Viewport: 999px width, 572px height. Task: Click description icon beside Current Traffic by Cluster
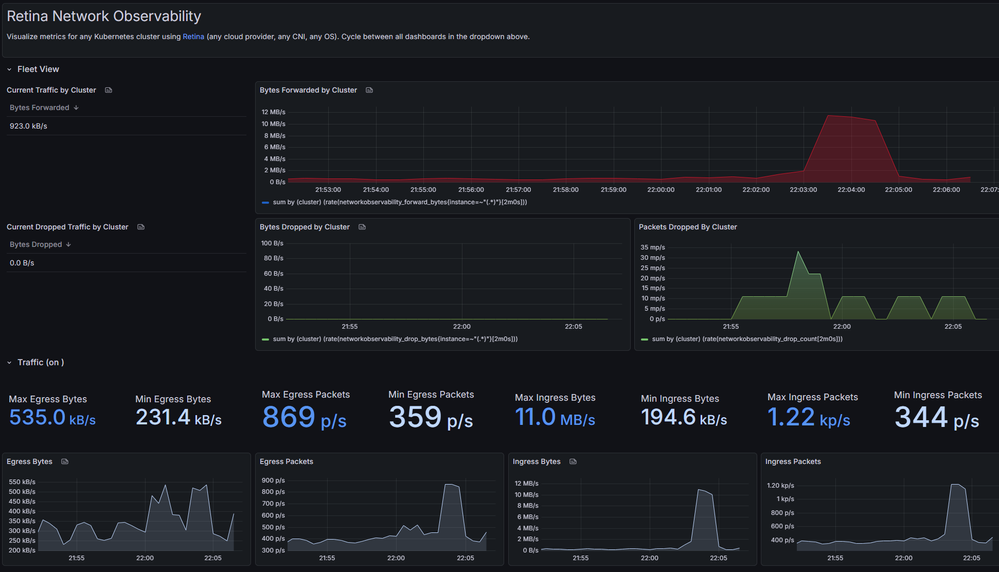108,90
